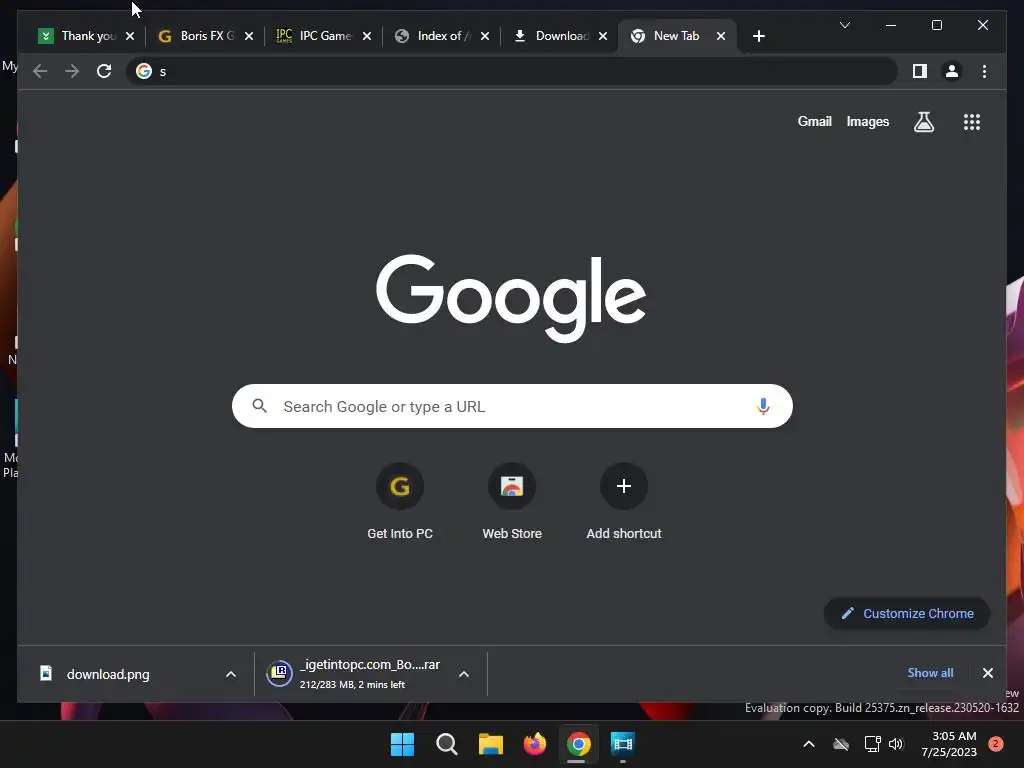
Task: Open the Google apps grid
Action: coord(972,121)
